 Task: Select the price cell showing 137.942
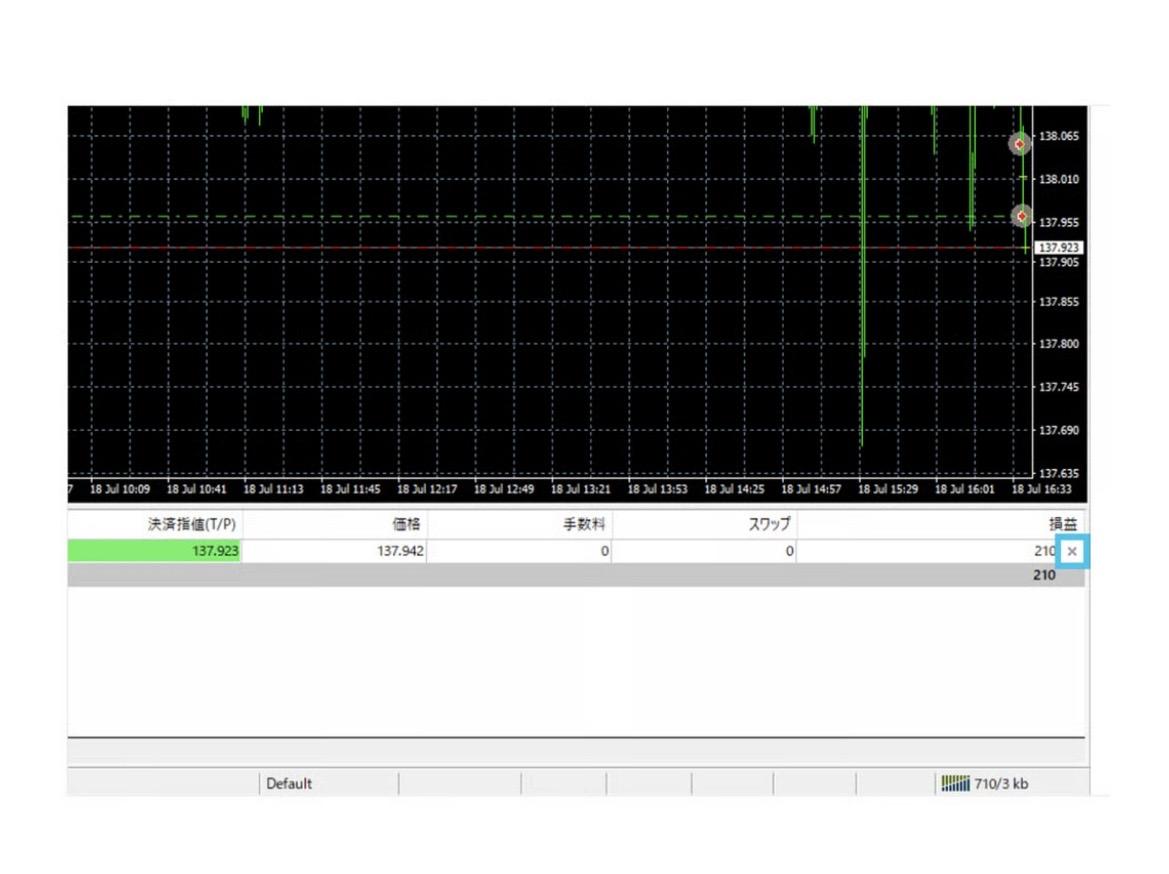[399, 551]
